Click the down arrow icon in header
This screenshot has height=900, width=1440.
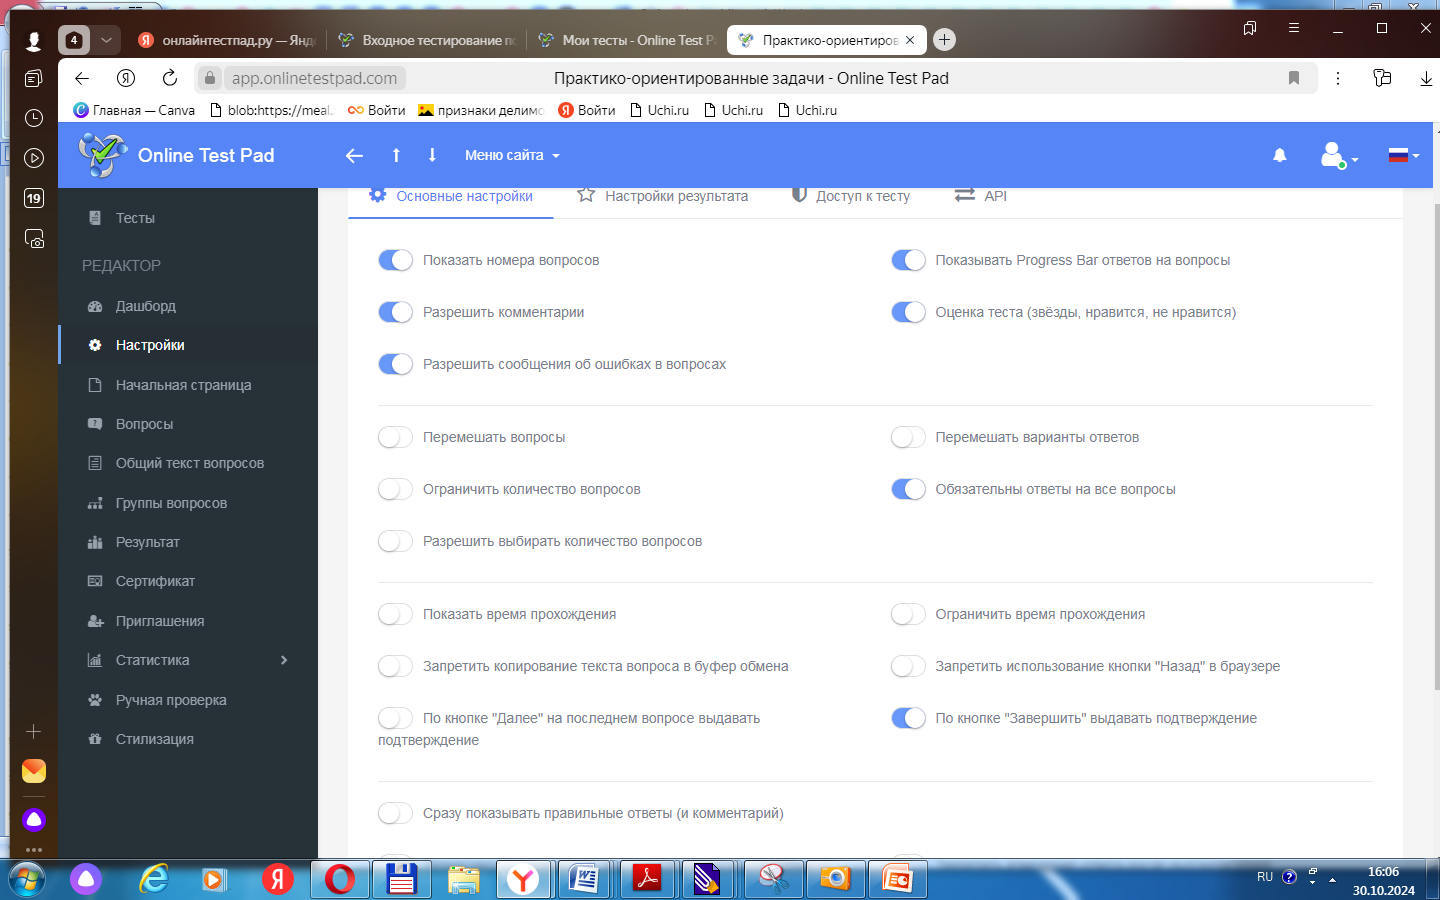[432, 155]
